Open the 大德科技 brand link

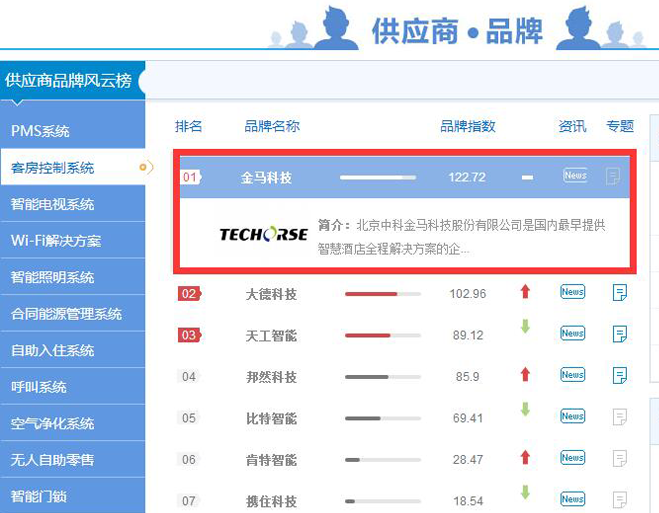[x=271, y=294]
